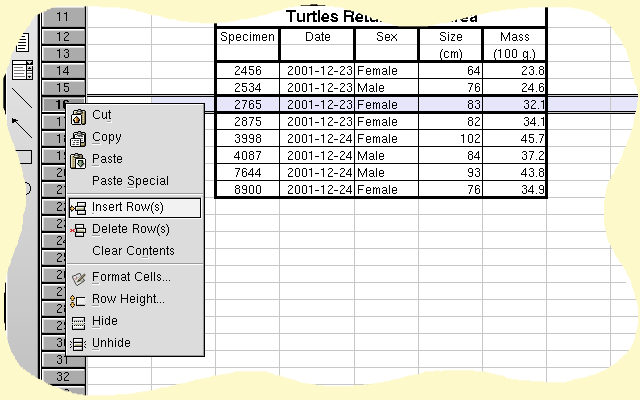The image size is (640, 400).
Task: Select row header 32
Action: tap(63, 377)
